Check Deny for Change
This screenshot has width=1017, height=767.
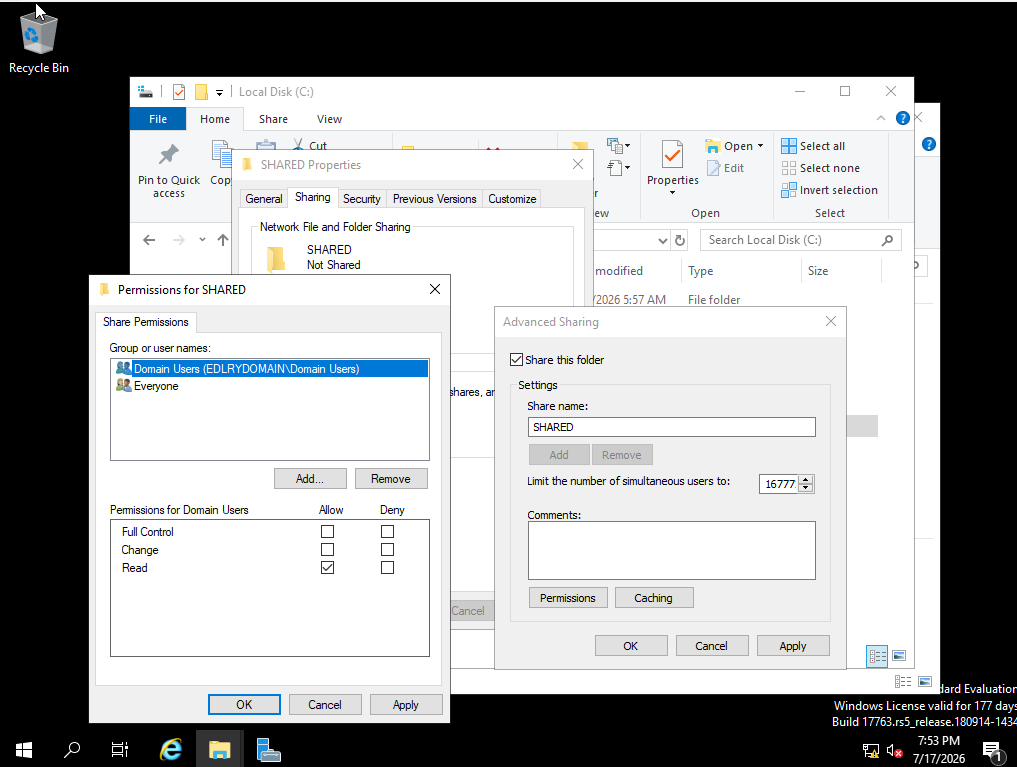point(387,550)
